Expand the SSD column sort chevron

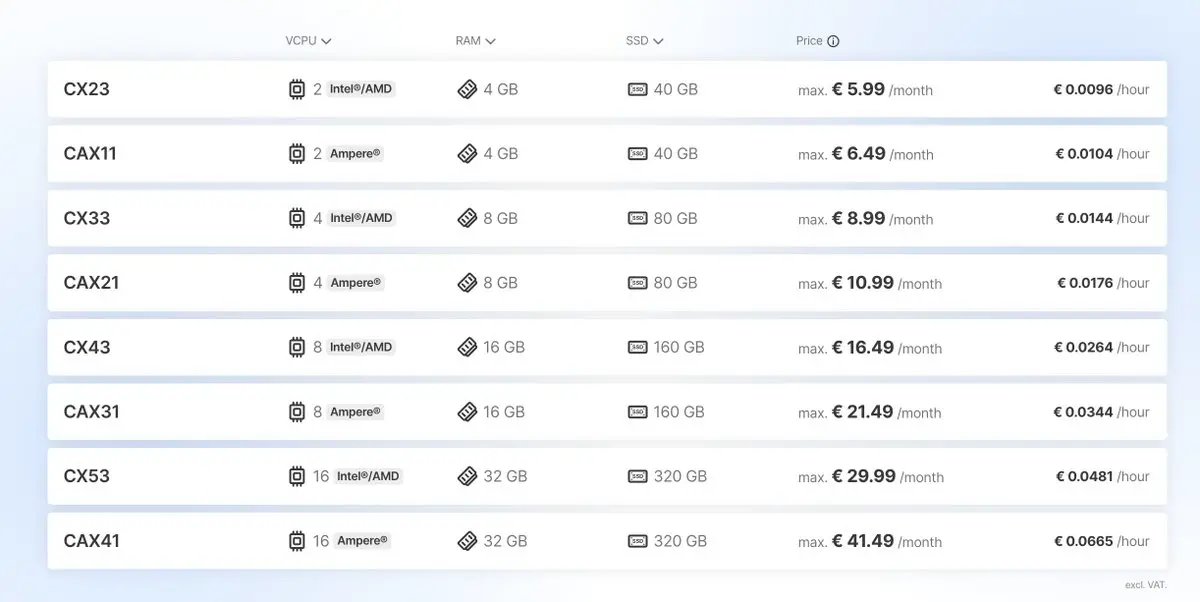click(x=659, y=41)
